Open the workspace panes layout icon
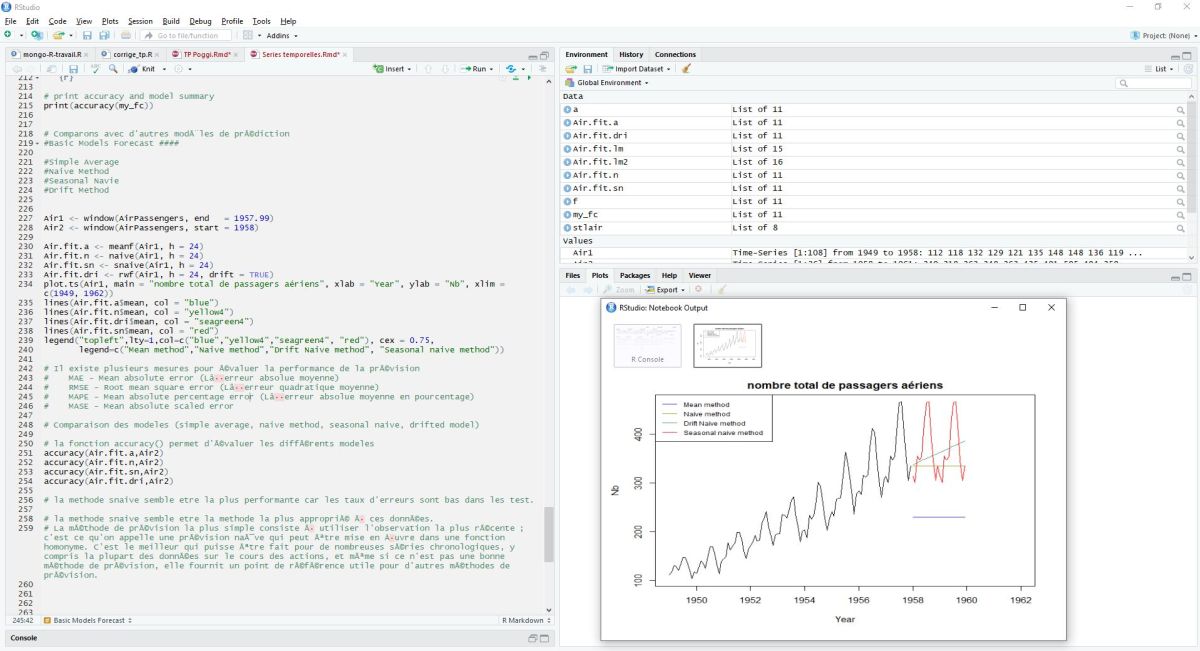This screenshot has height=651, width=1200. coord(248,35)
